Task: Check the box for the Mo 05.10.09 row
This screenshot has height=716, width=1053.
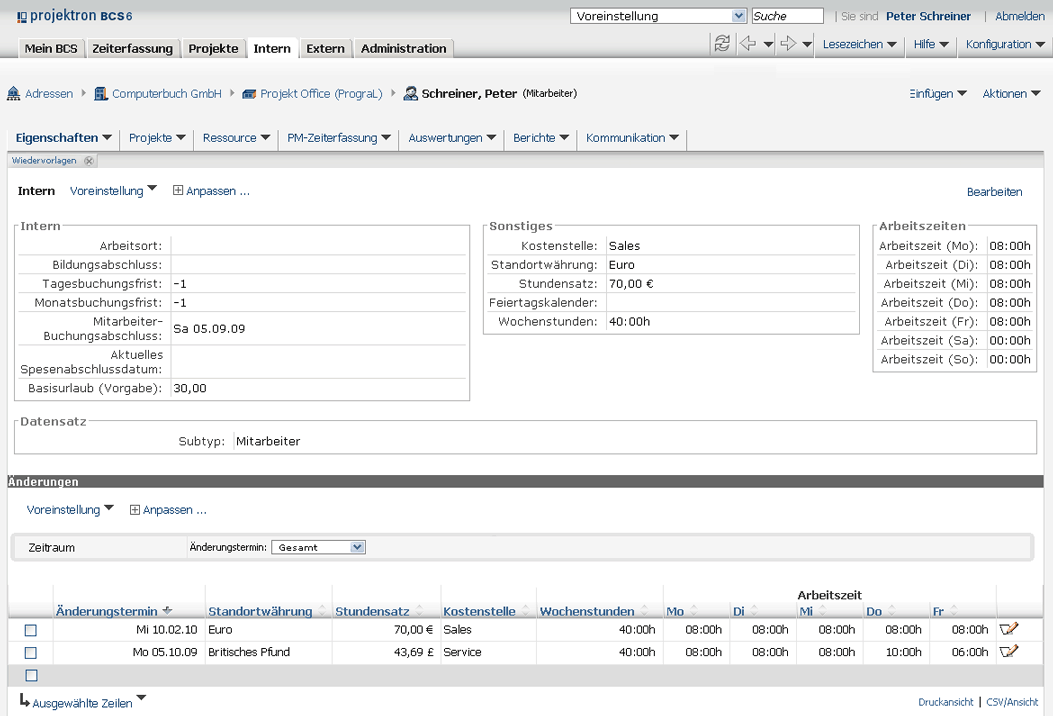Action: pyautogui.click(x=30, y=652)
